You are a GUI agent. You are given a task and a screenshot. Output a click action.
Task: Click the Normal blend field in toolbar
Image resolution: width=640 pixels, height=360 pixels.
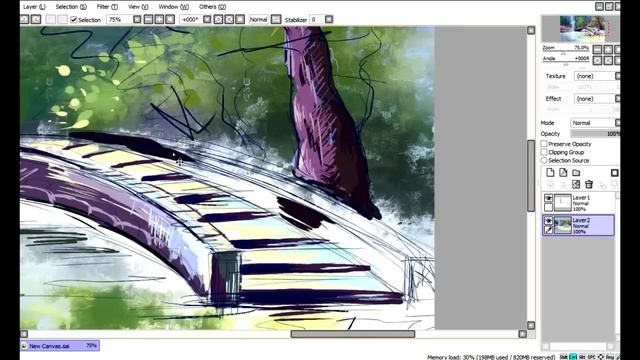coord(259,19)
